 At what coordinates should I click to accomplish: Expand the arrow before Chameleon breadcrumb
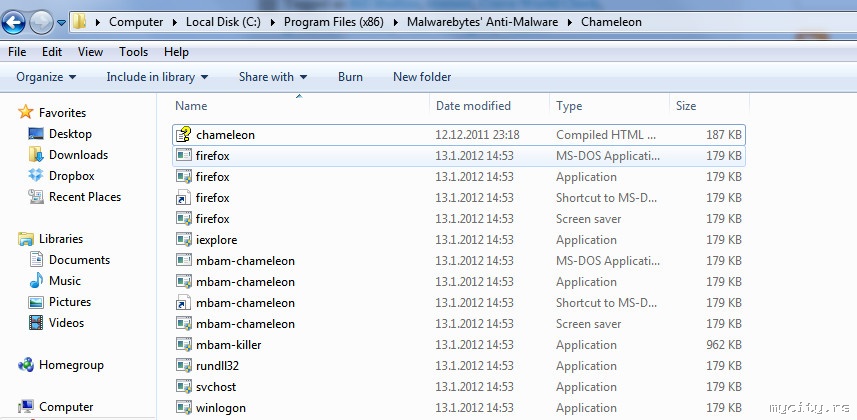pyautogui.click(x=570, y=22)
